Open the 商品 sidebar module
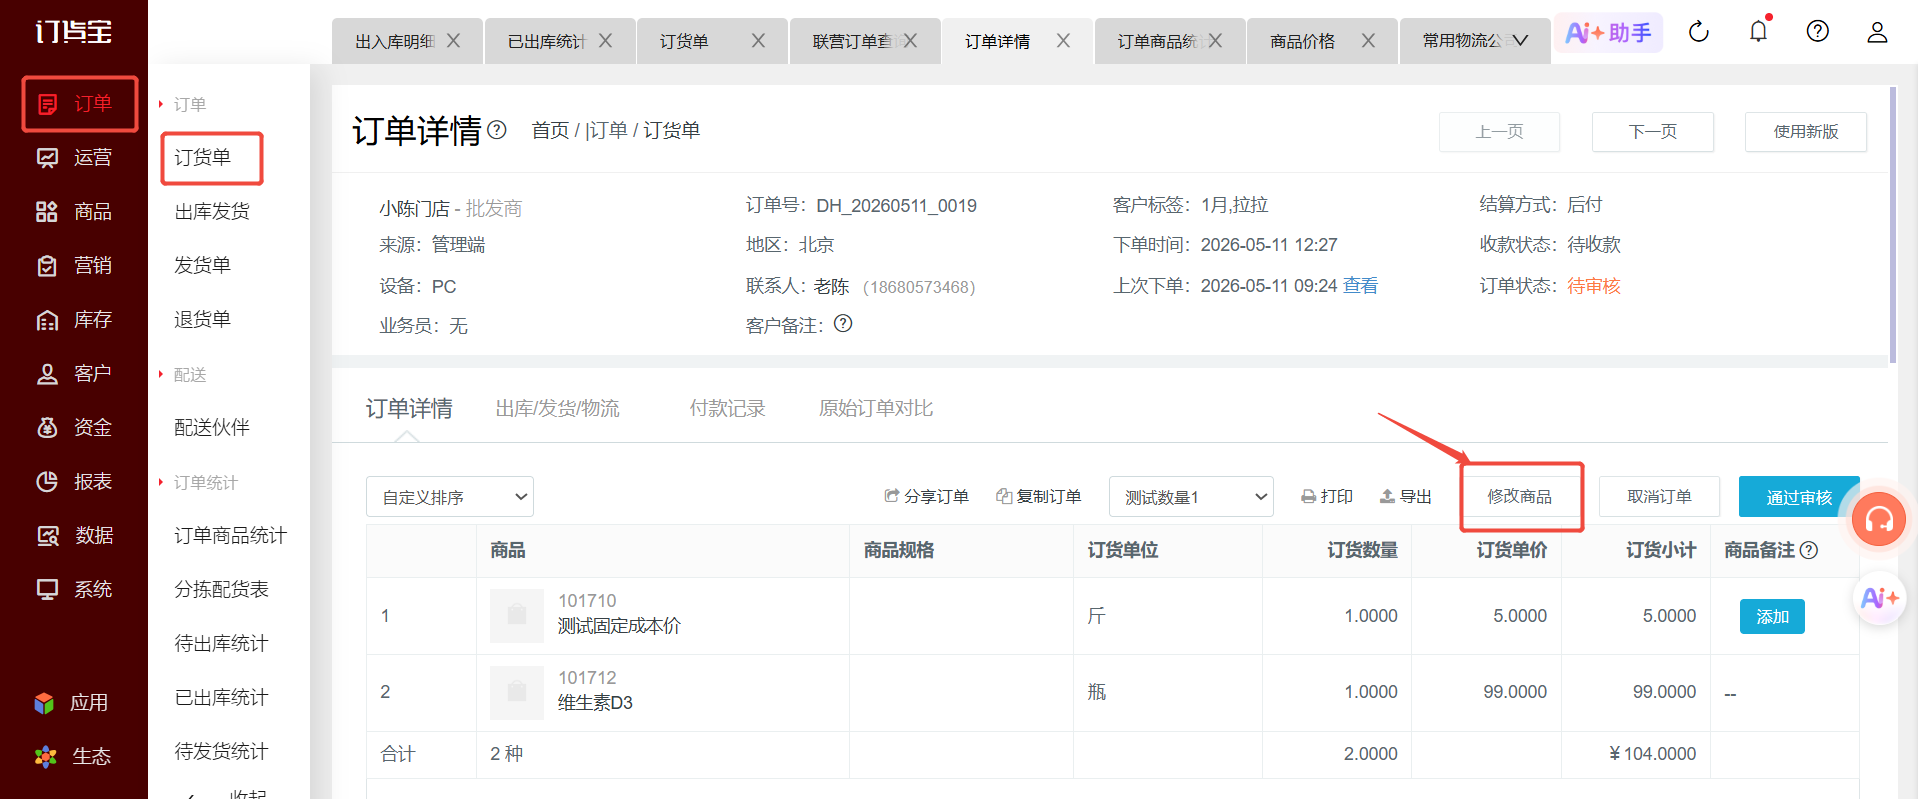Viewport: 1918px width, 799px height. pos(74,212)
